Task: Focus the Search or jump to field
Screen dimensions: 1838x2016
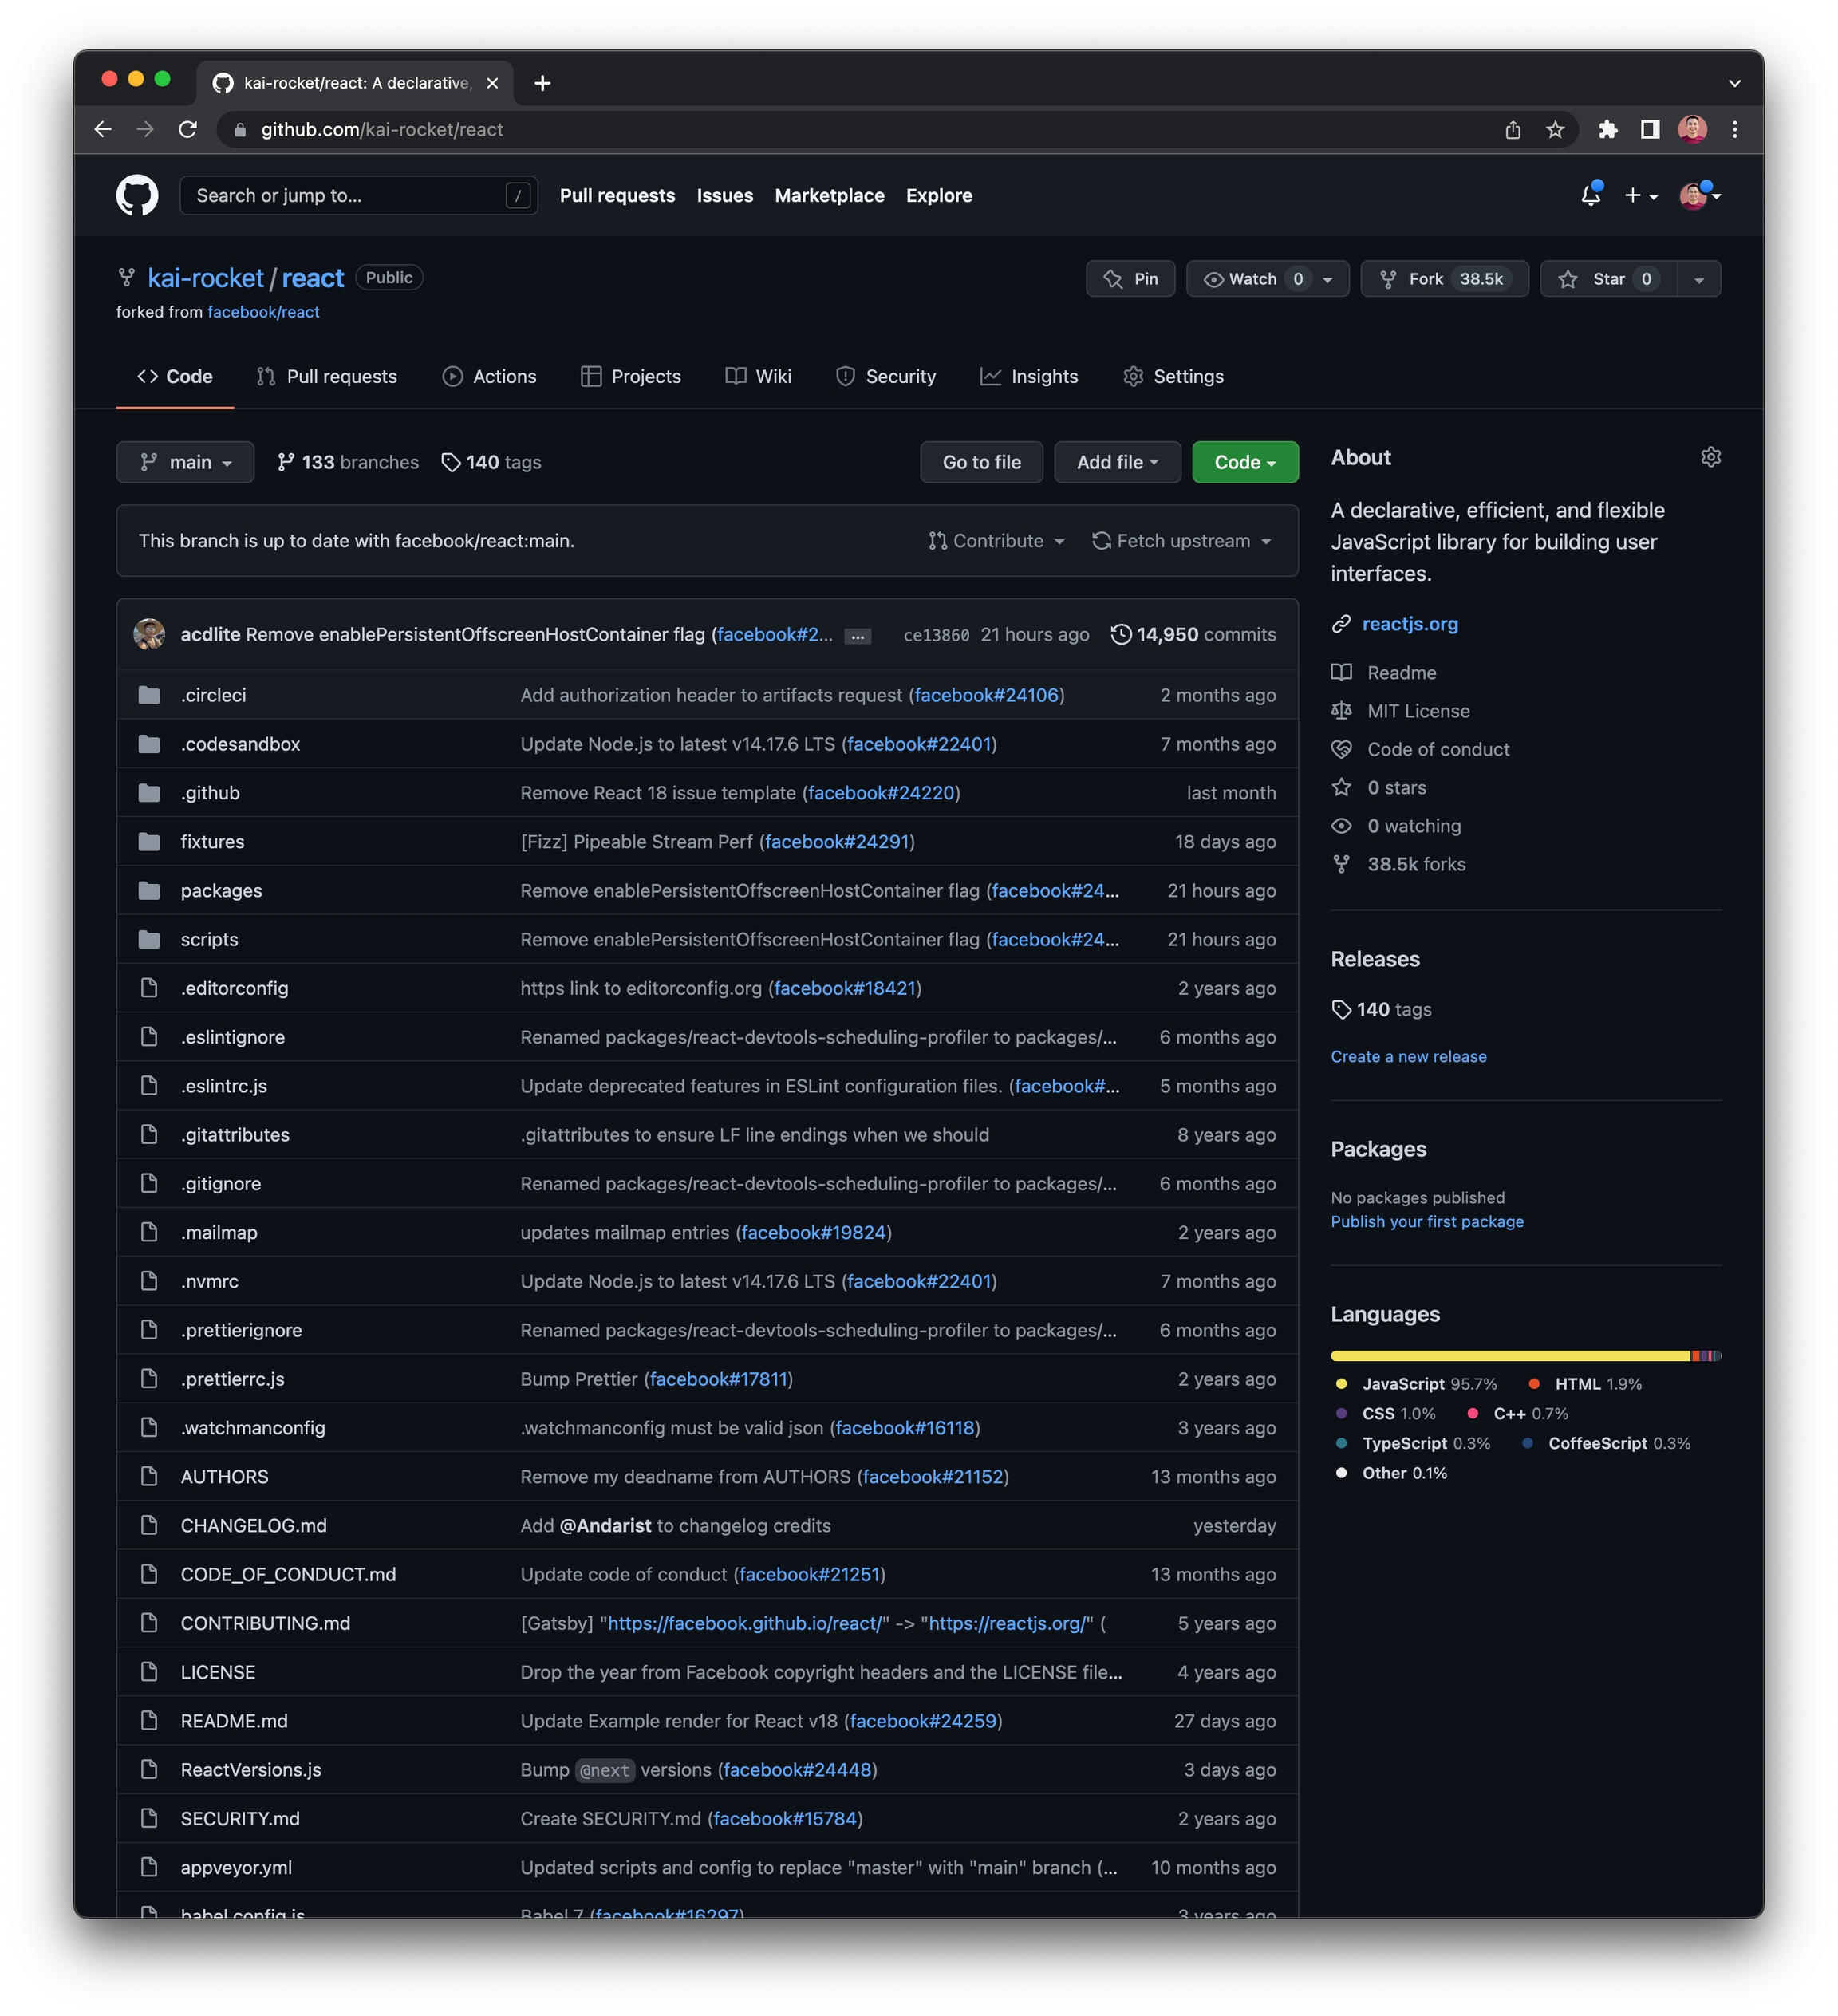Action: point(358,196)
